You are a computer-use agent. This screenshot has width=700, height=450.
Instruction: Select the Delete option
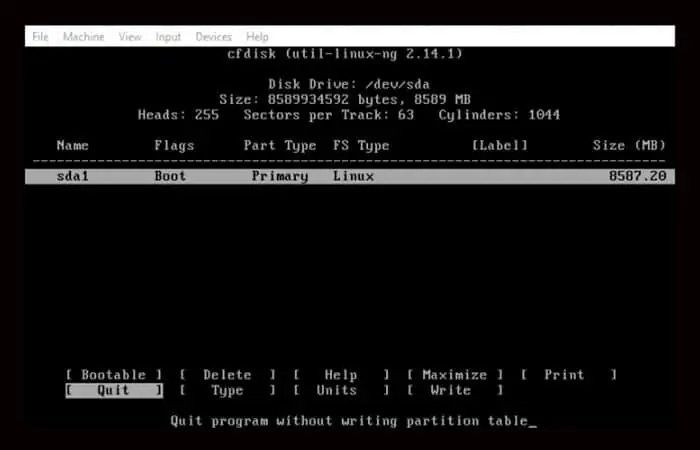click(228, 375)
